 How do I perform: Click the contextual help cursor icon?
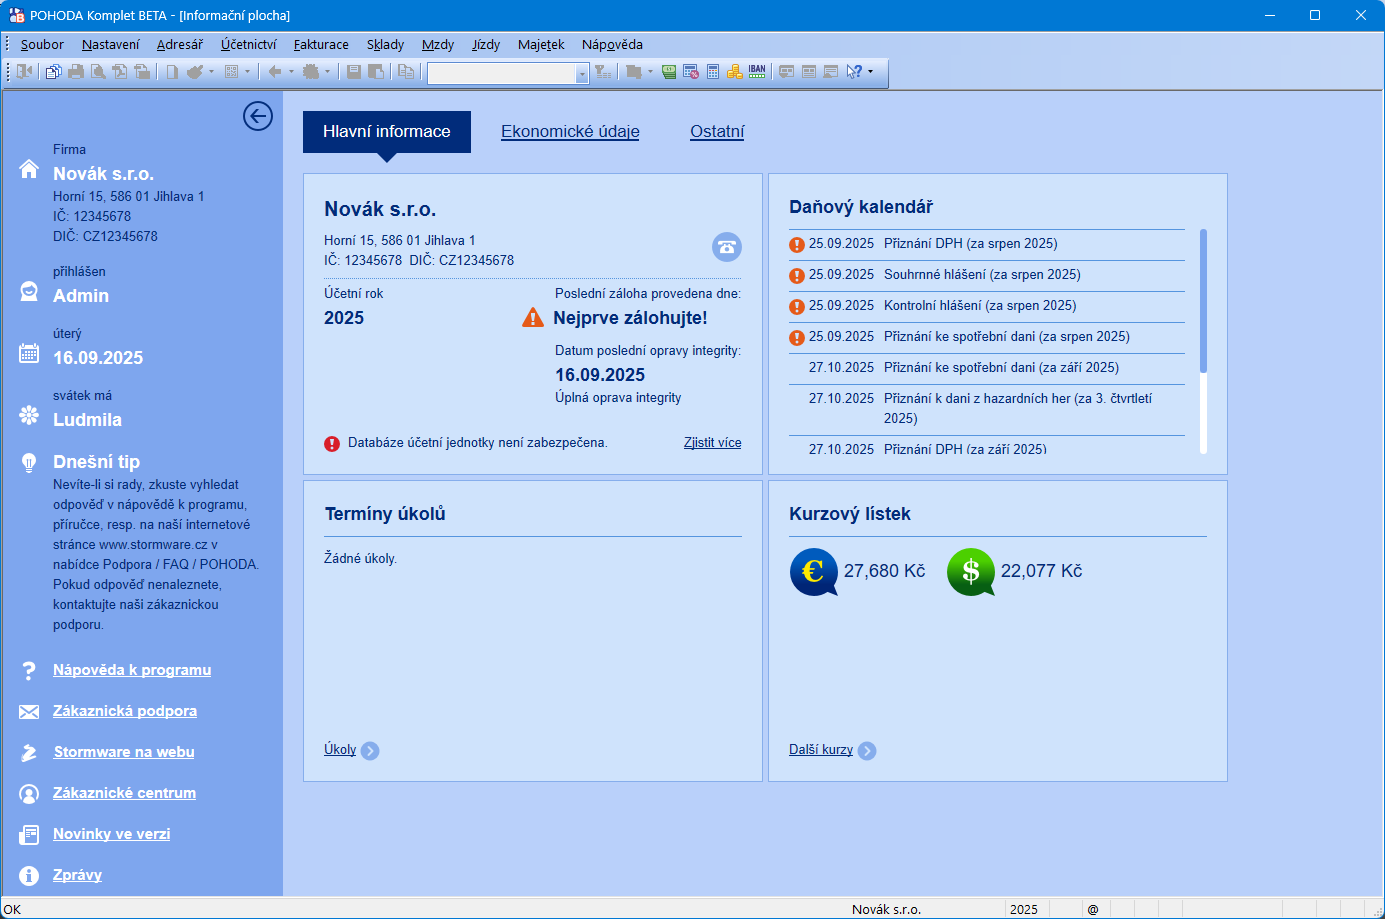[x=853, y=72]
